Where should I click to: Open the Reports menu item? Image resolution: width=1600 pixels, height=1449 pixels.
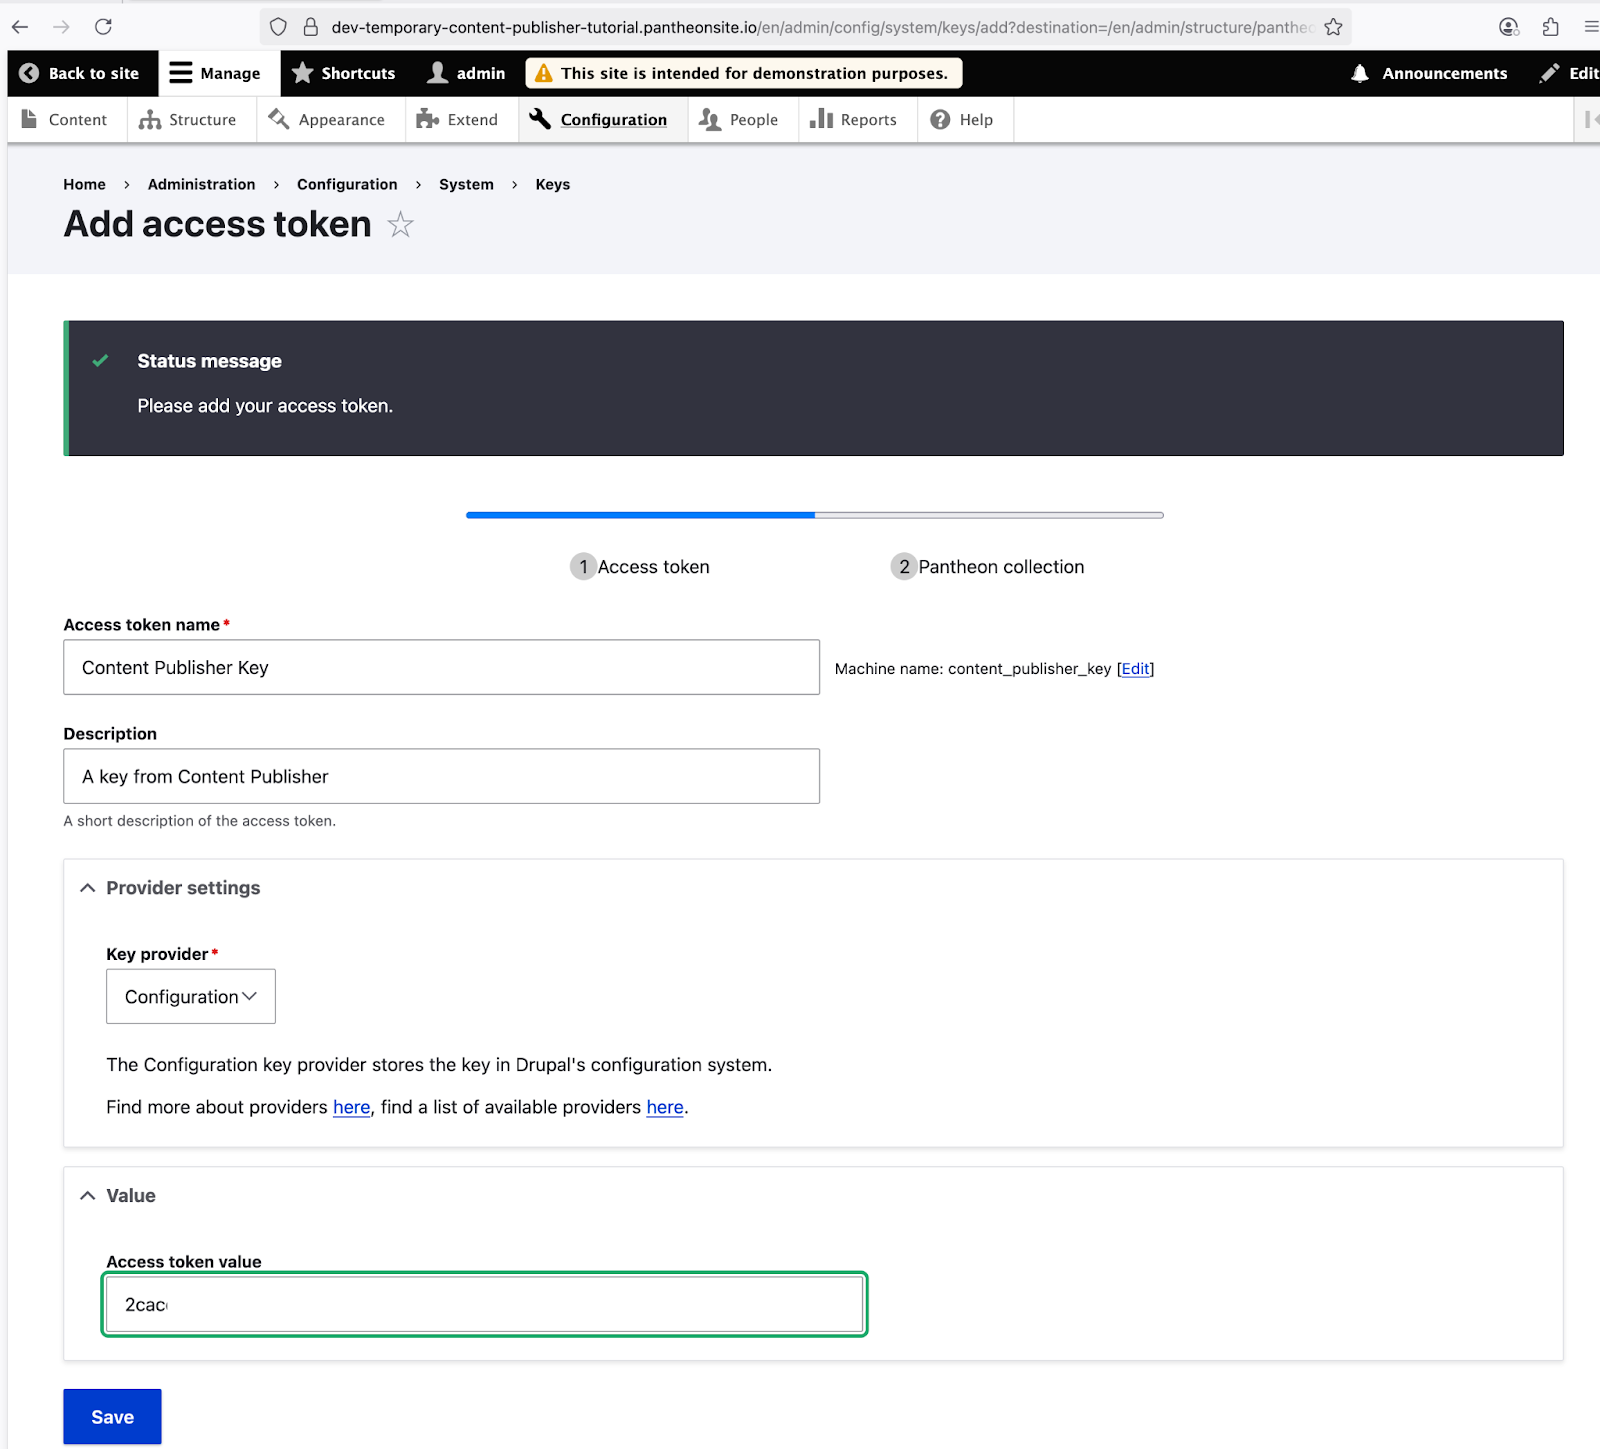(x=854, y=120)
